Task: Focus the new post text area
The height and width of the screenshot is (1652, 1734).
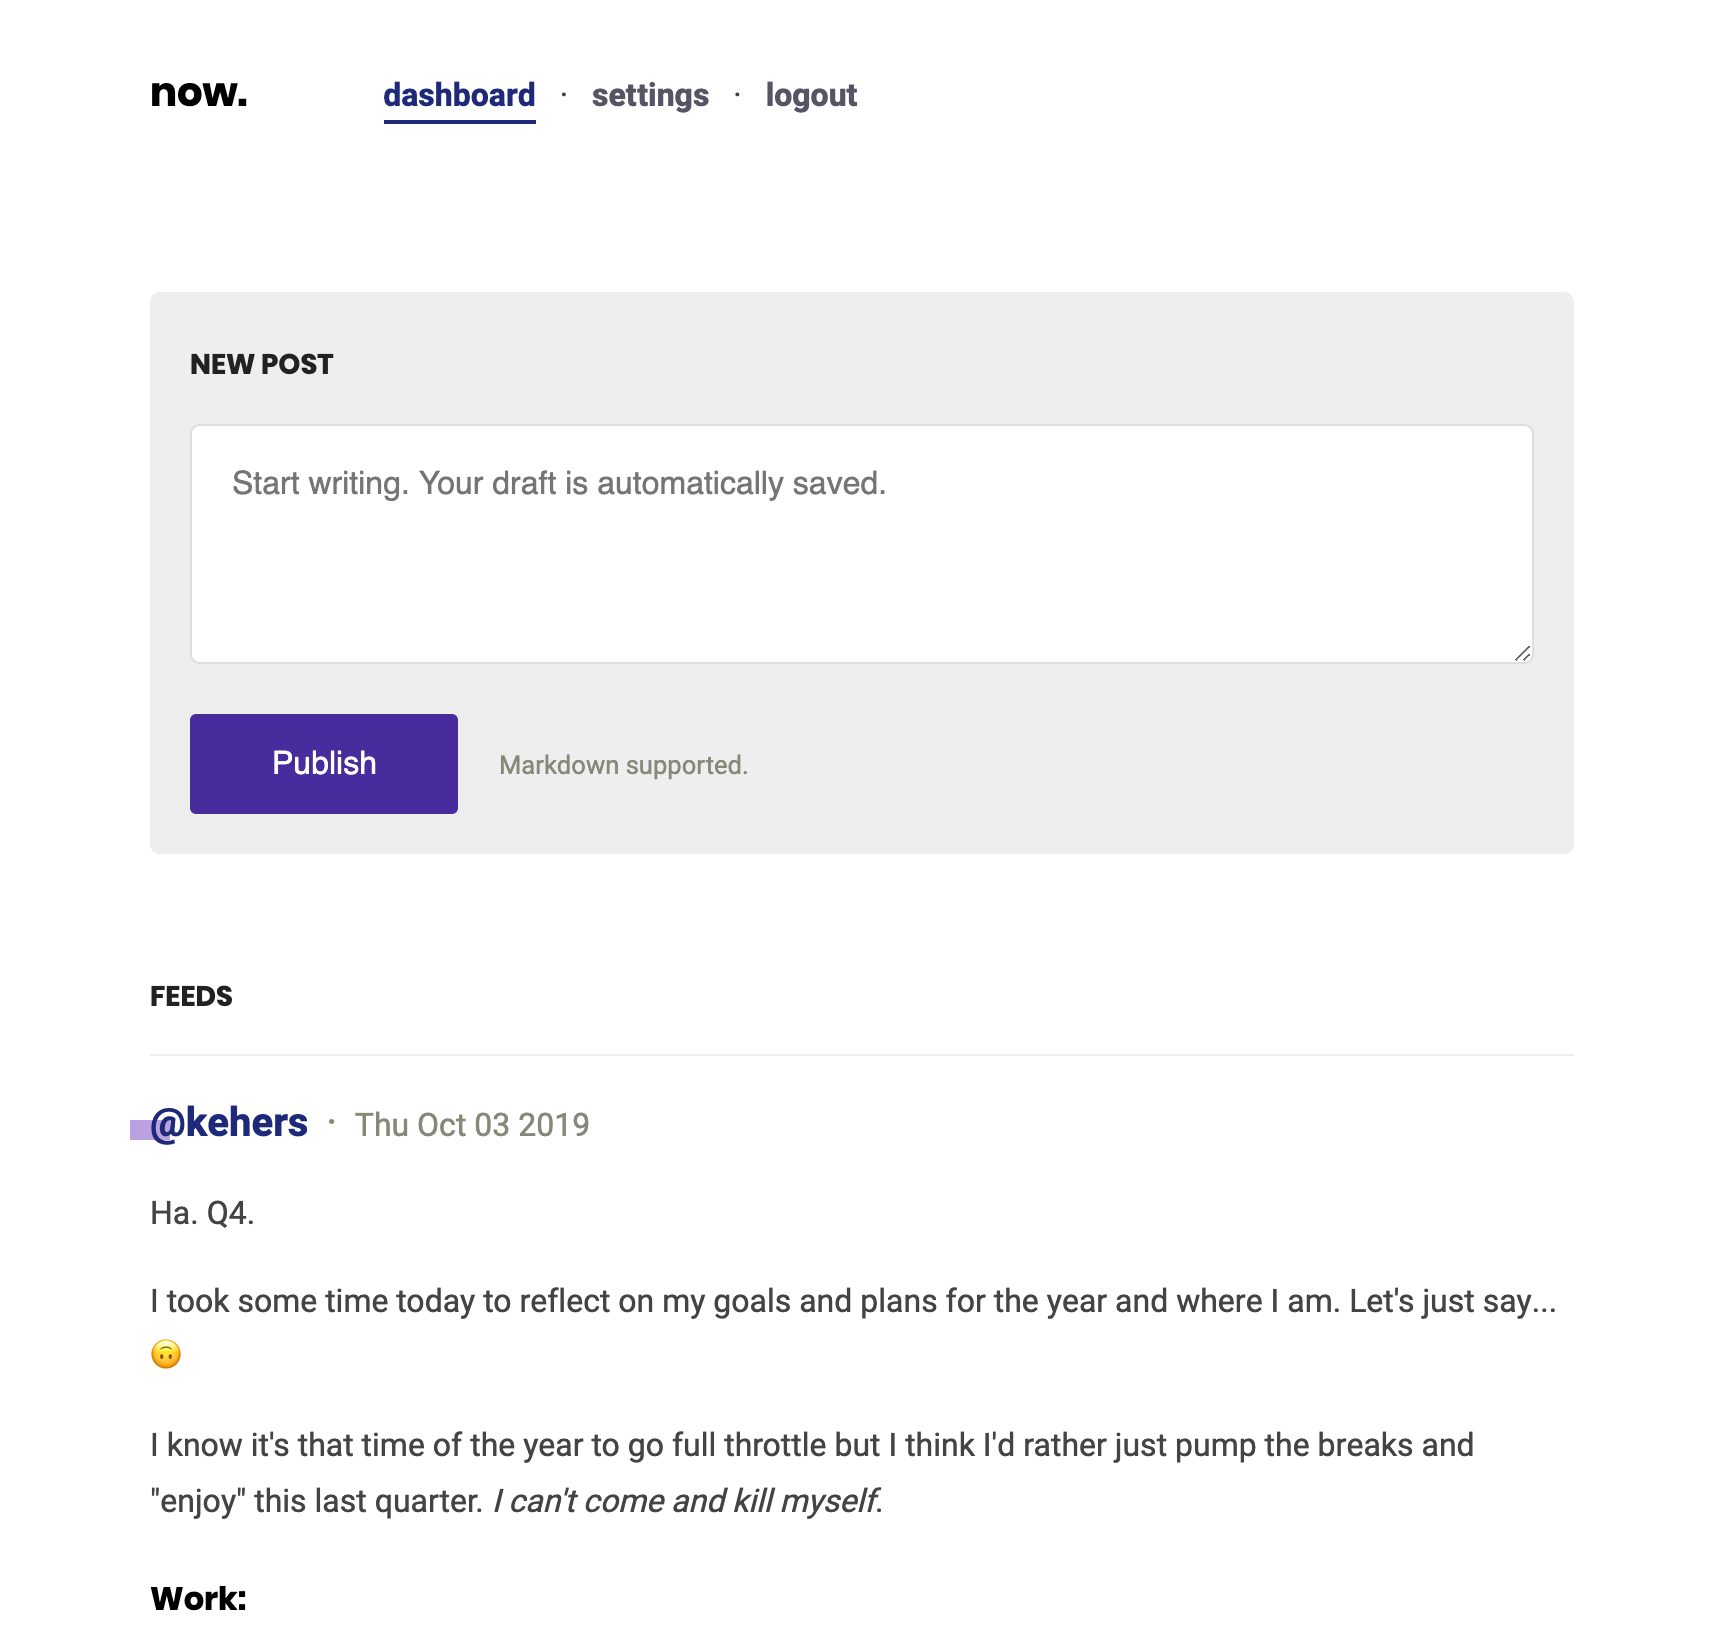Action: tap(861, 544)
